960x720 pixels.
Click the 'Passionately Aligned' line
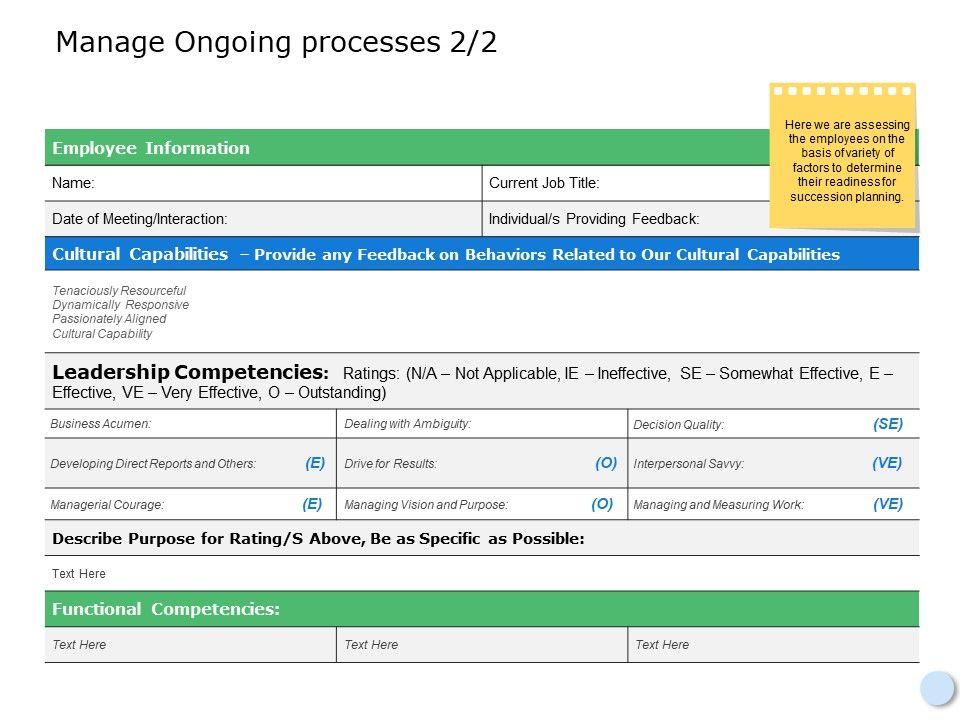pos(109,319)
